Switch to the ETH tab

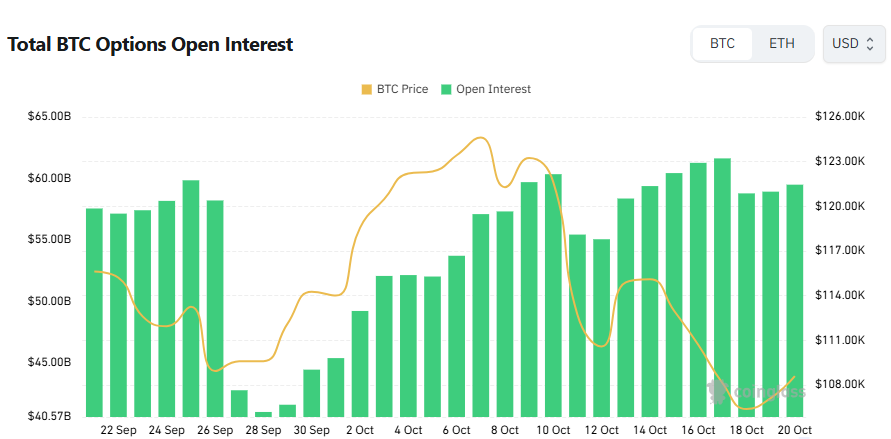click(x=782, y=44)
